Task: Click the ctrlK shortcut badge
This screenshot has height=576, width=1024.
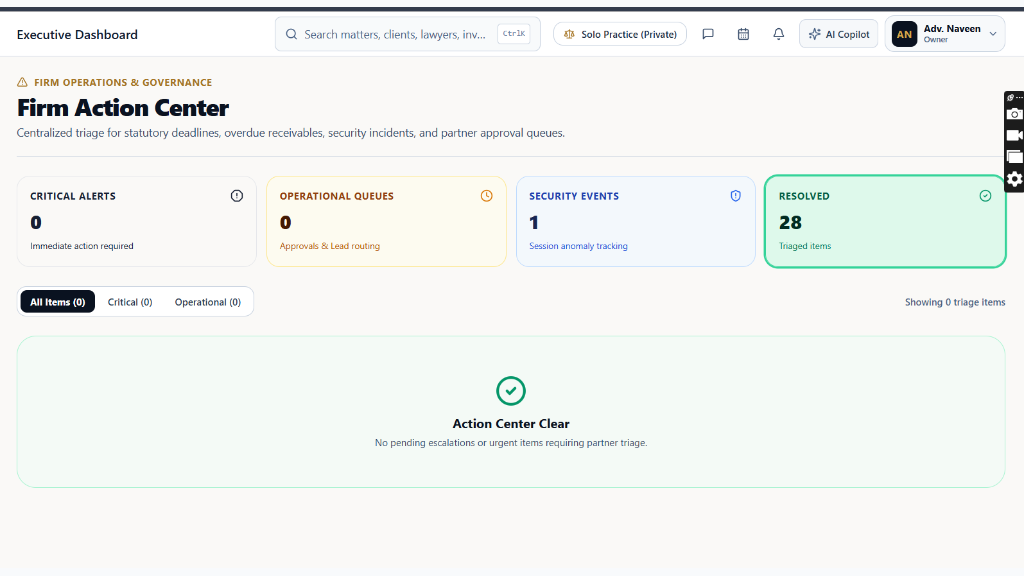Action: [514, 33]
